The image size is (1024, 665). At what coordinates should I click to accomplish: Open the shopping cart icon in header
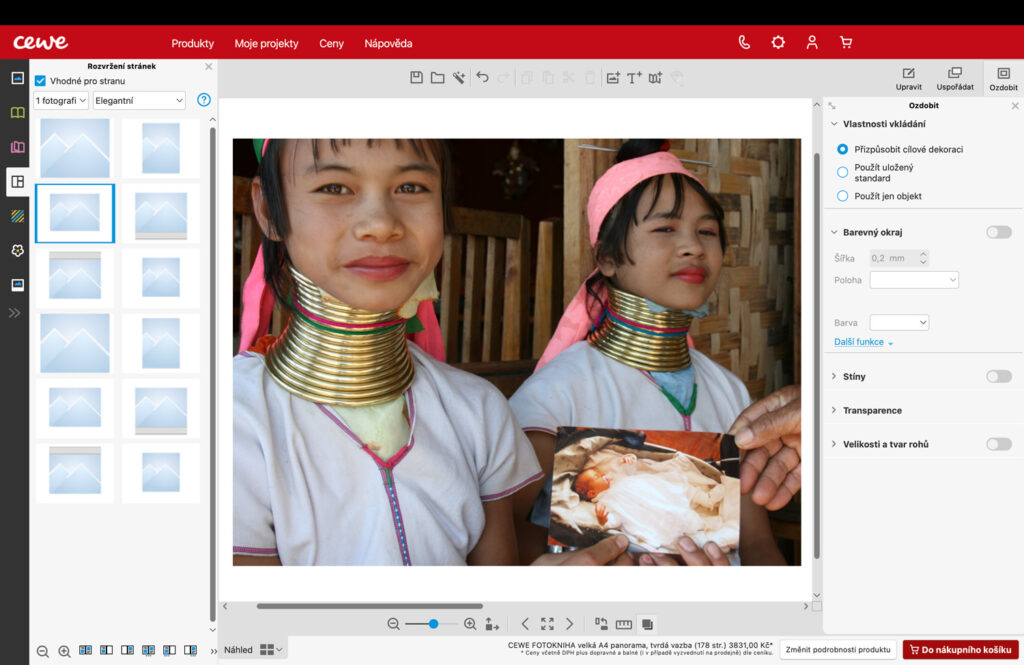(846, 42)
